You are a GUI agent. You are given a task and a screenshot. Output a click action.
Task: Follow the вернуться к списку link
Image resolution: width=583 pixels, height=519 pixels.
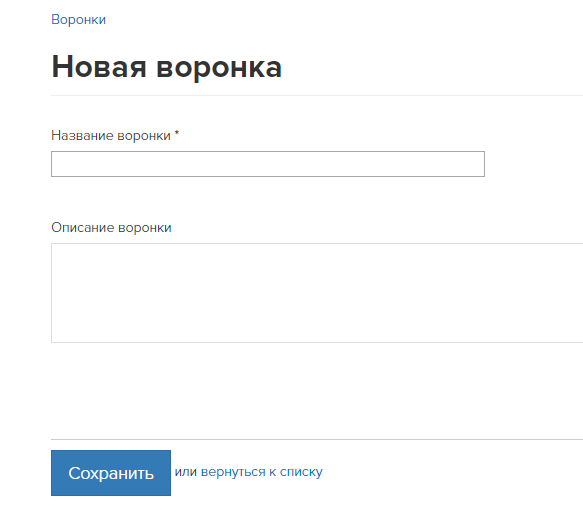[x=262, y=472]
